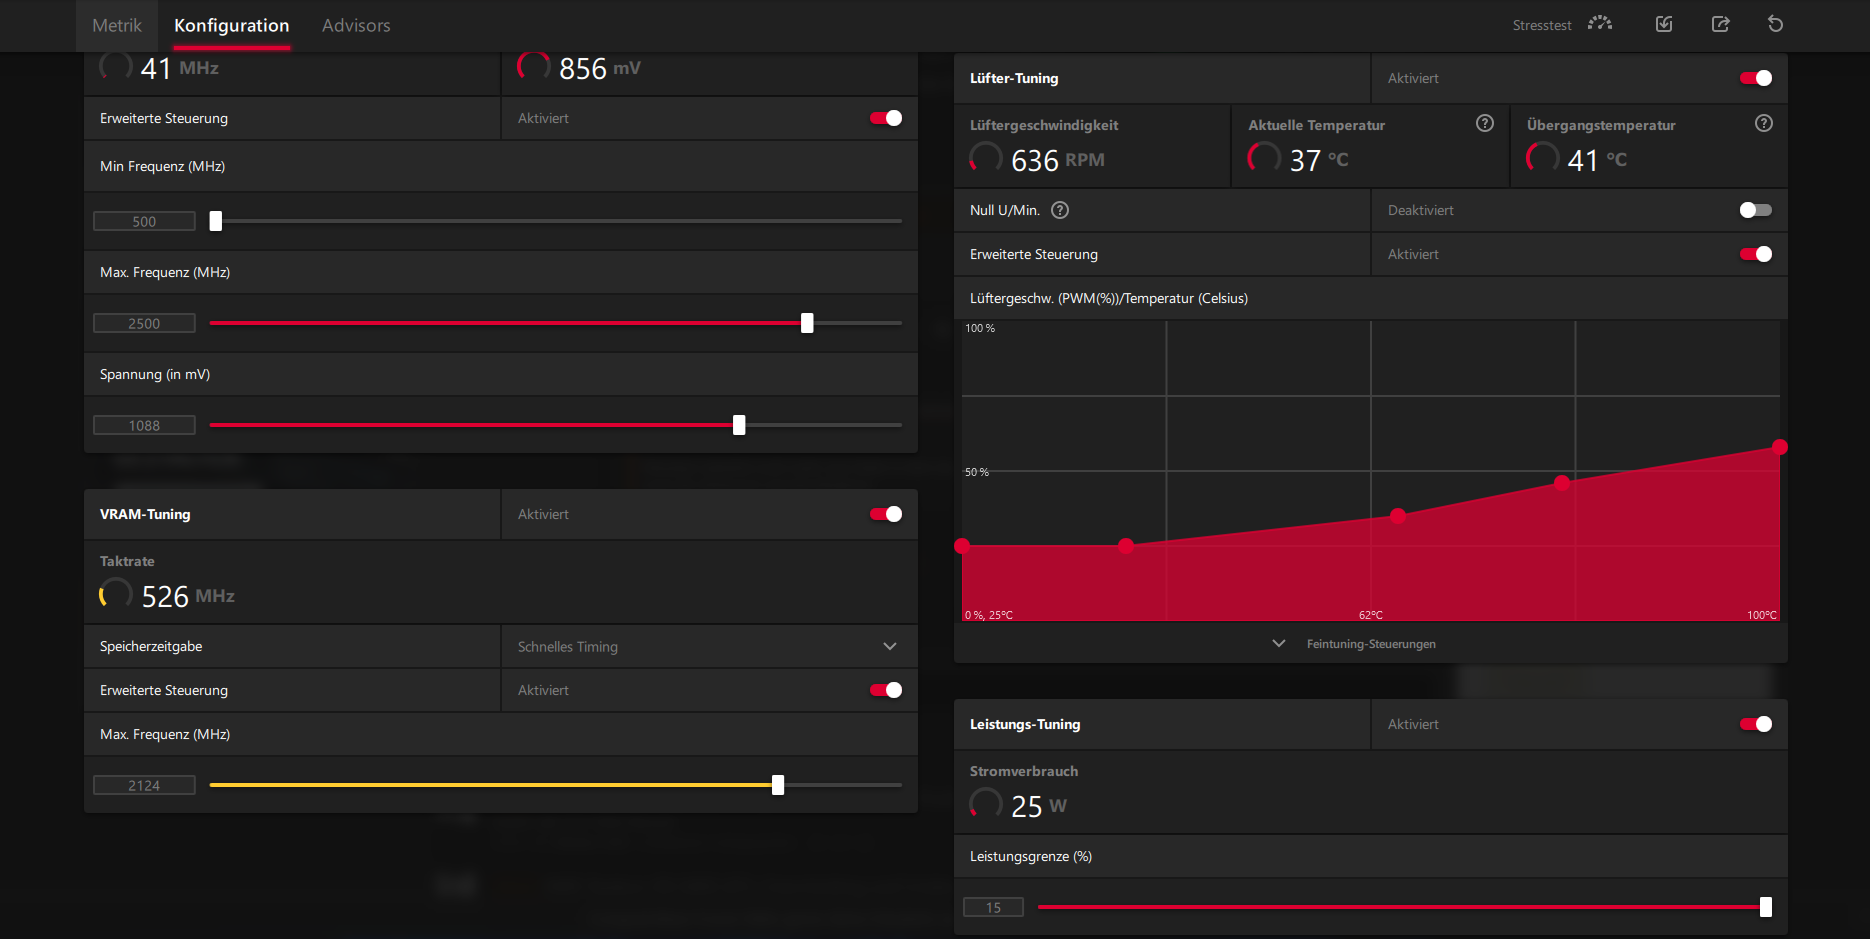Click the Spannung field showing 1088
Screen dimensions: 1870x939
144,425
